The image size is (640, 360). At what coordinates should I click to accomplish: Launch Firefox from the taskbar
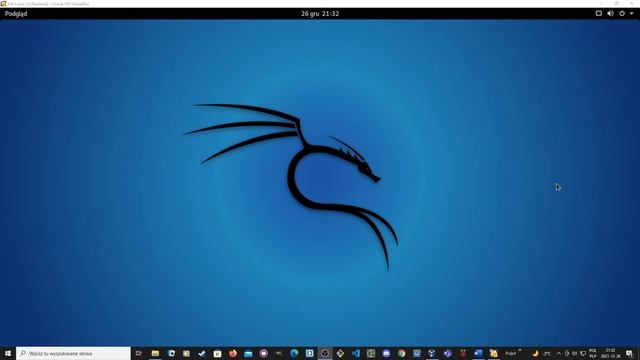pos(233,353)
